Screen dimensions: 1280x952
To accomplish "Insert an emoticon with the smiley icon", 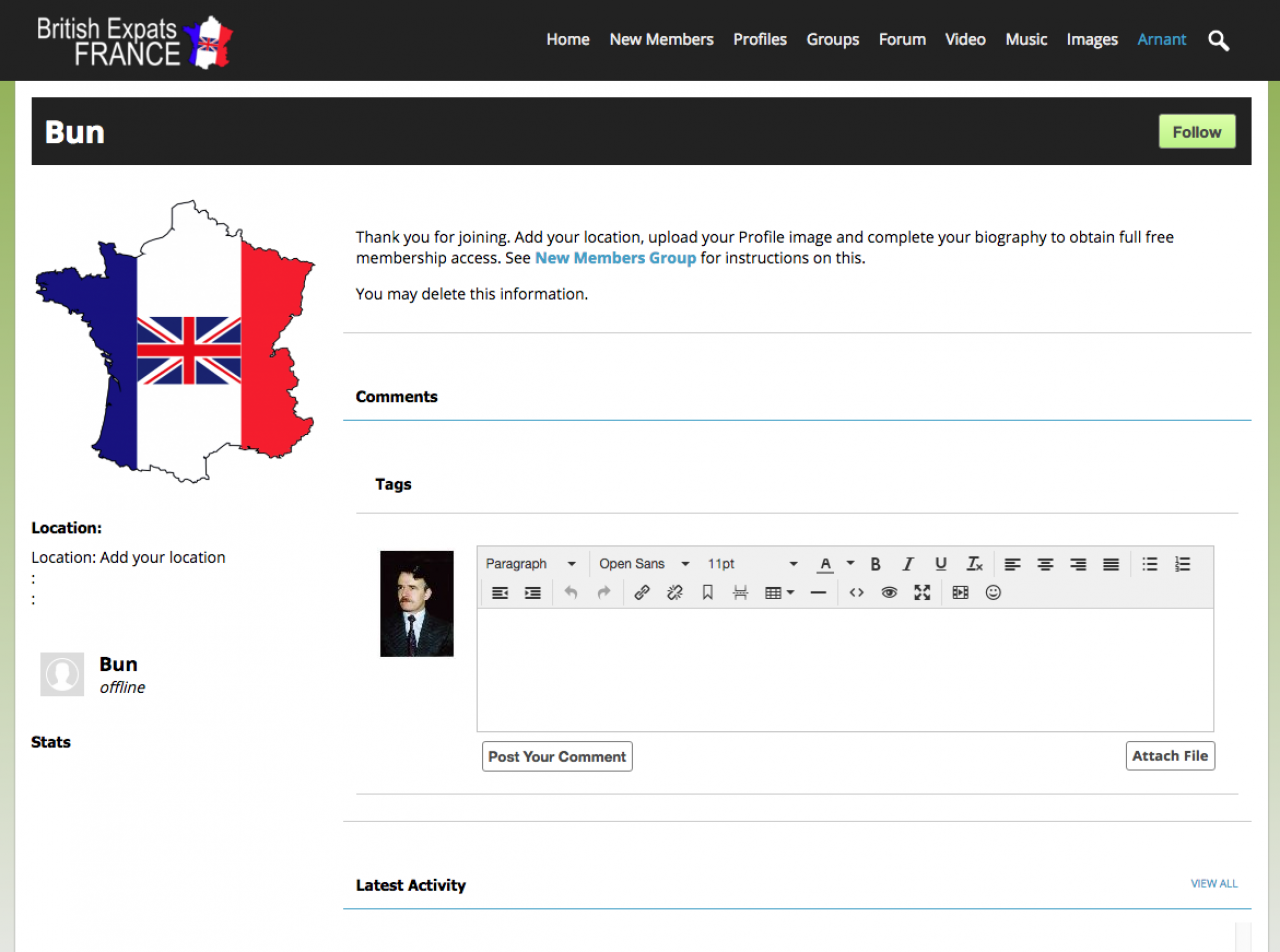I will click(x=993, y=593).
